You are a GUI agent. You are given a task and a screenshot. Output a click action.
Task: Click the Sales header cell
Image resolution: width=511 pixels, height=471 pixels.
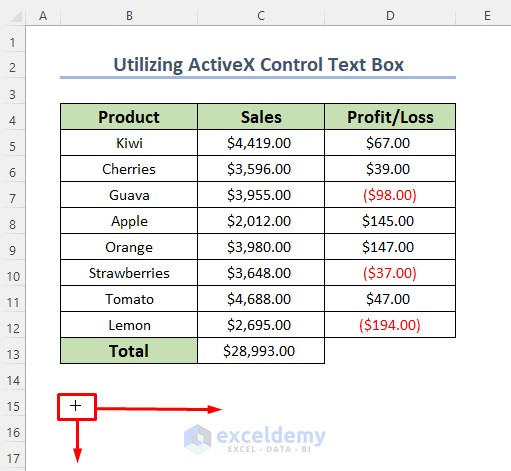(x=261, y=117)
